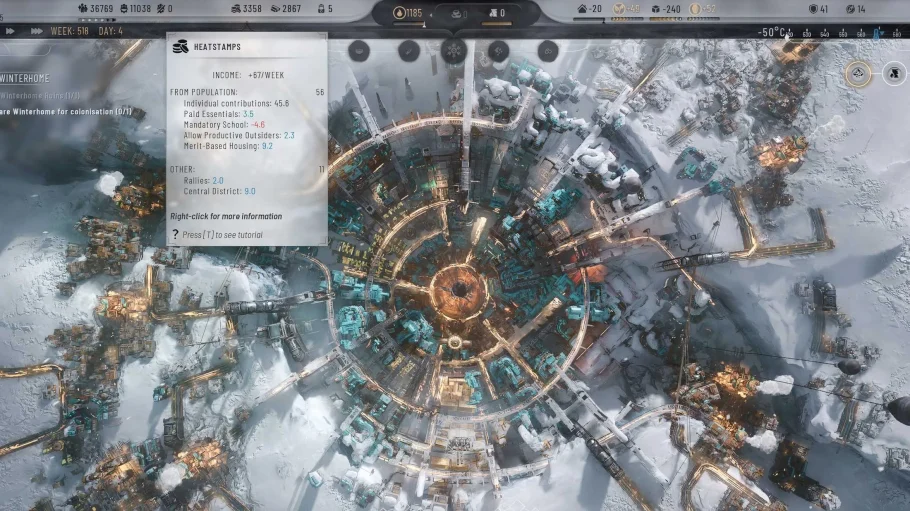Click the Right-click for more information hint
The image size is (910, 511).
[226, 216]
